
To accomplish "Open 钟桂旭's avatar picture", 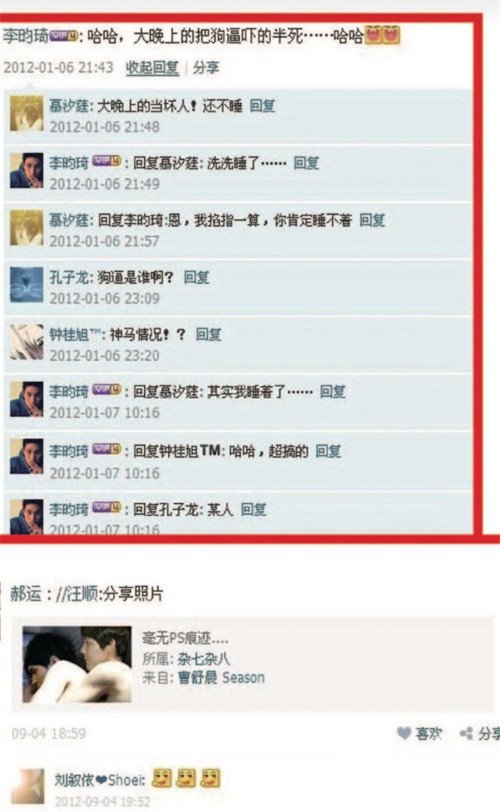I will [x=26, y=342].
